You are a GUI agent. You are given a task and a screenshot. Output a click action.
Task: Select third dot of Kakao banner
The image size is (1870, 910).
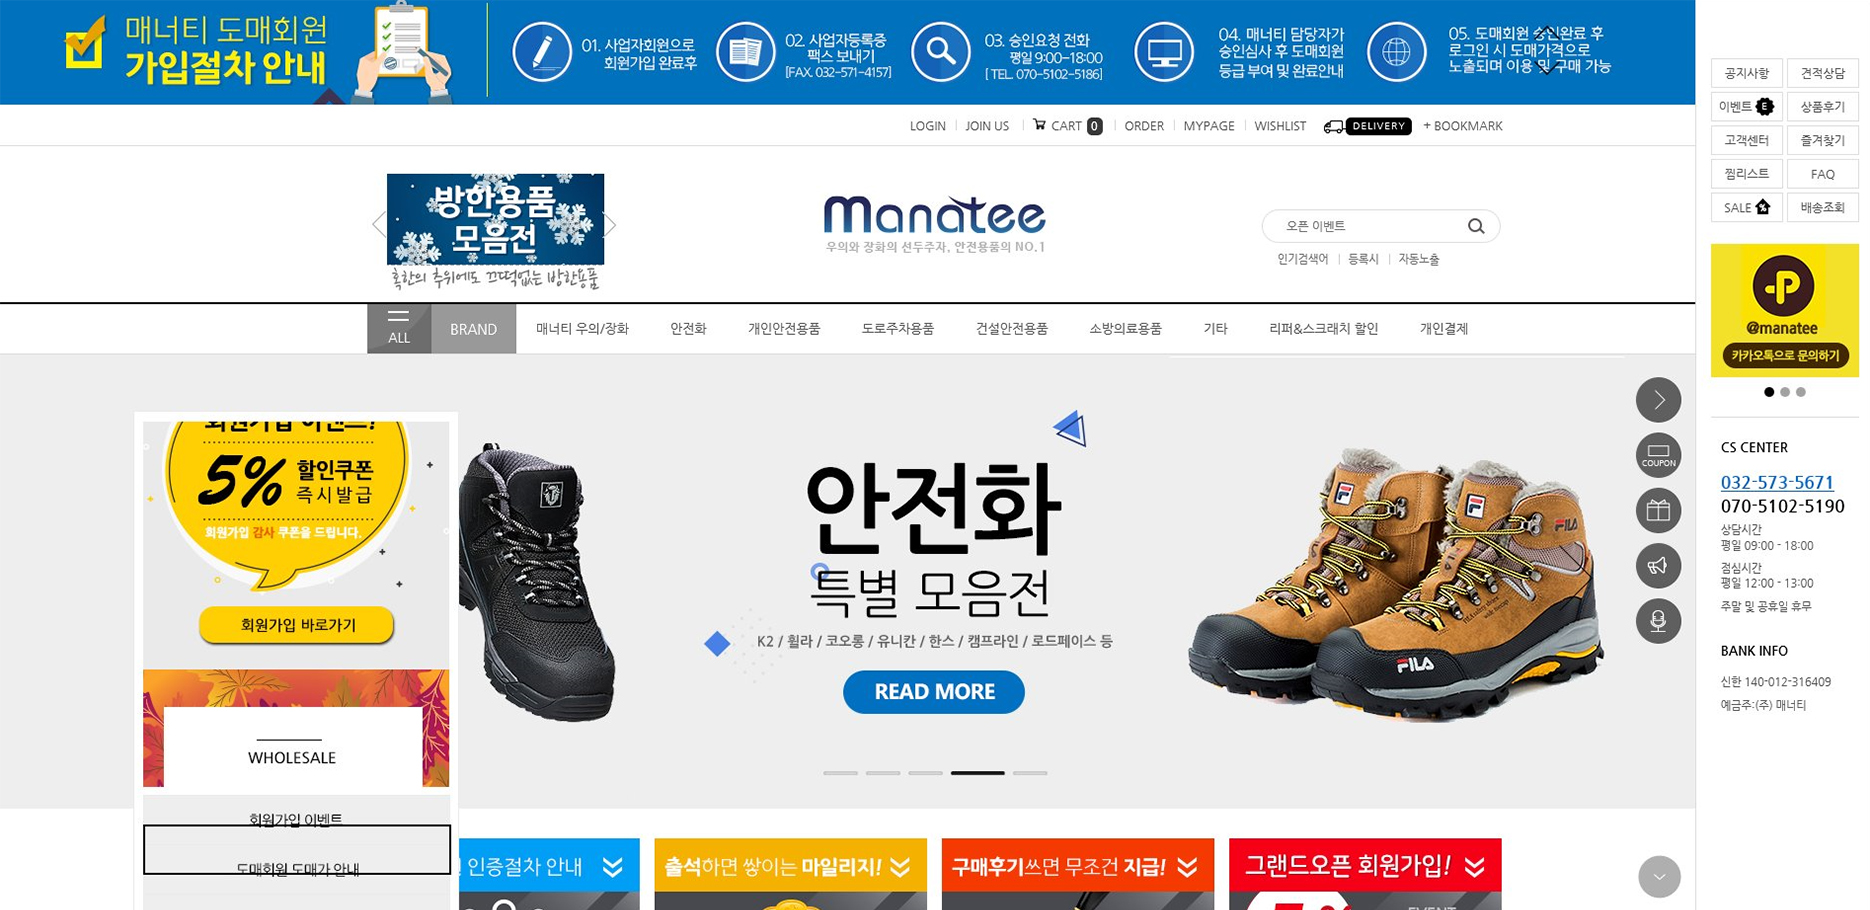coord(1801,392)
